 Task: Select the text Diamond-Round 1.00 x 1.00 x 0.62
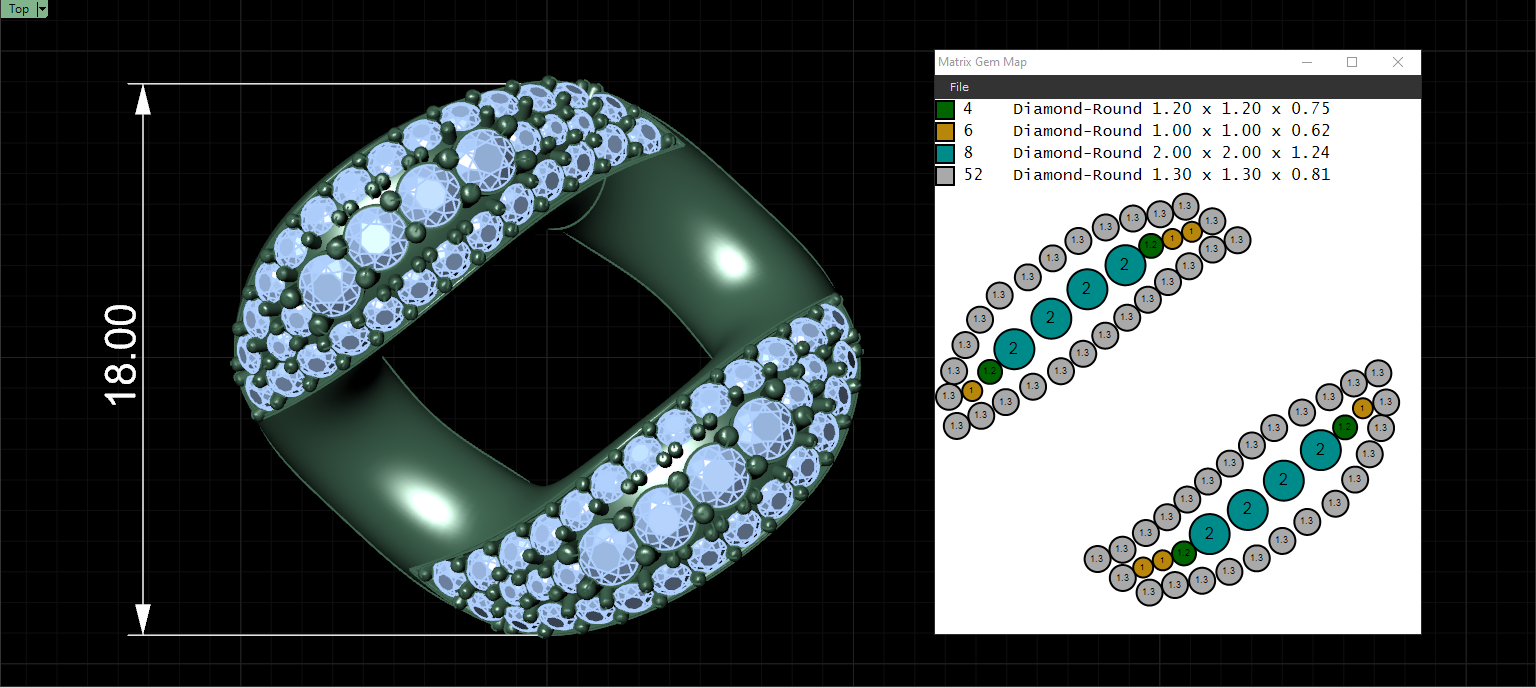tap(1171, 130)
